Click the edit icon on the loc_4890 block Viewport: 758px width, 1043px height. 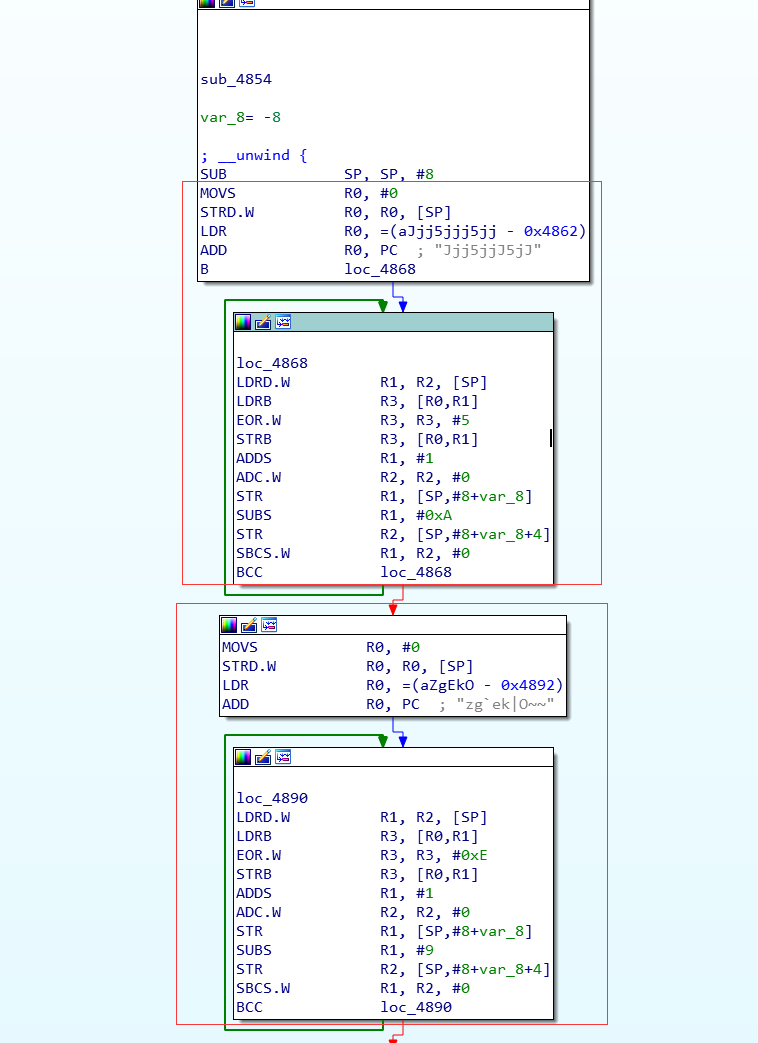click(x=263, y=757)
